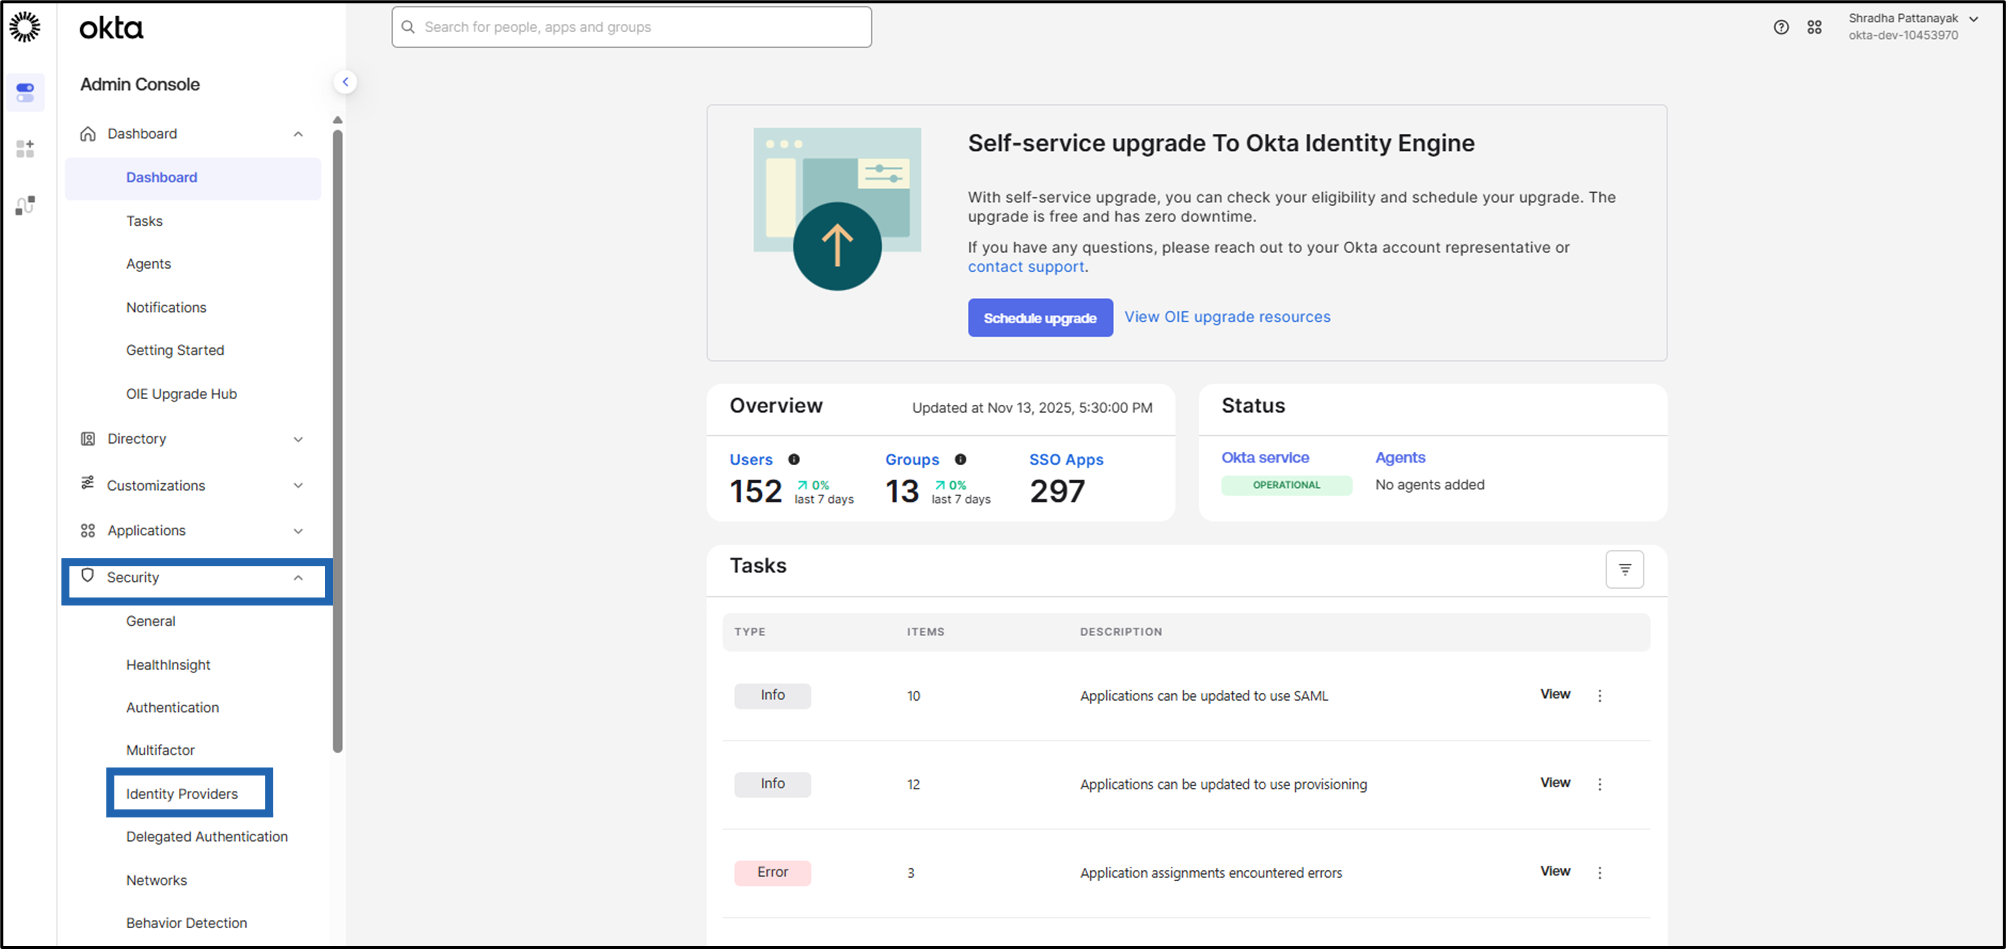The height and width of the screenshot is (949, 2006).
Task: Click the Okta sunburst logo icon
Action: (25, 27)
